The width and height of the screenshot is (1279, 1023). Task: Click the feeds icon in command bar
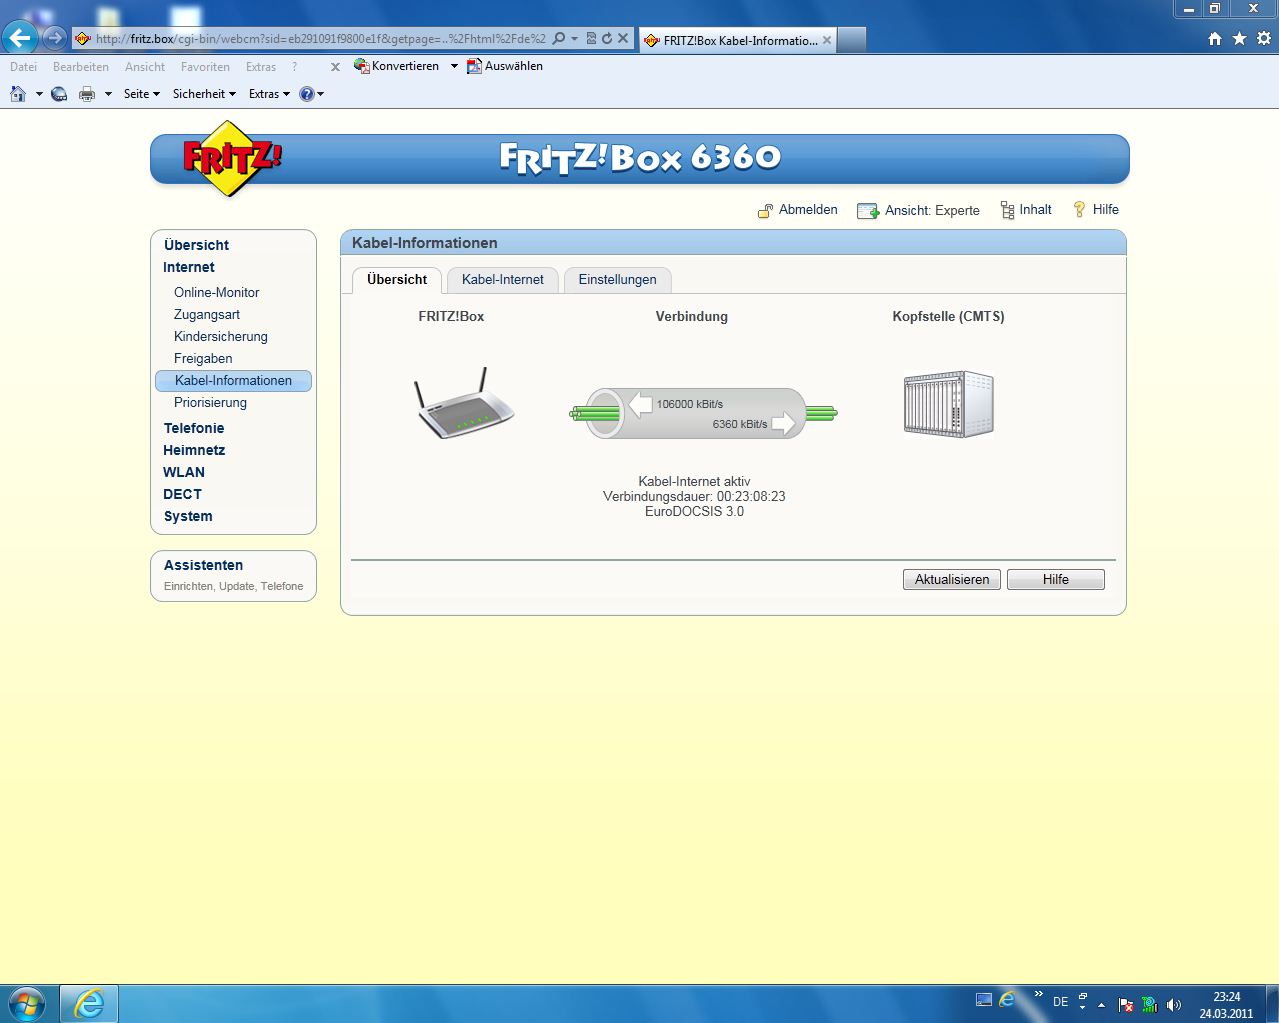(x=59, y=94)
